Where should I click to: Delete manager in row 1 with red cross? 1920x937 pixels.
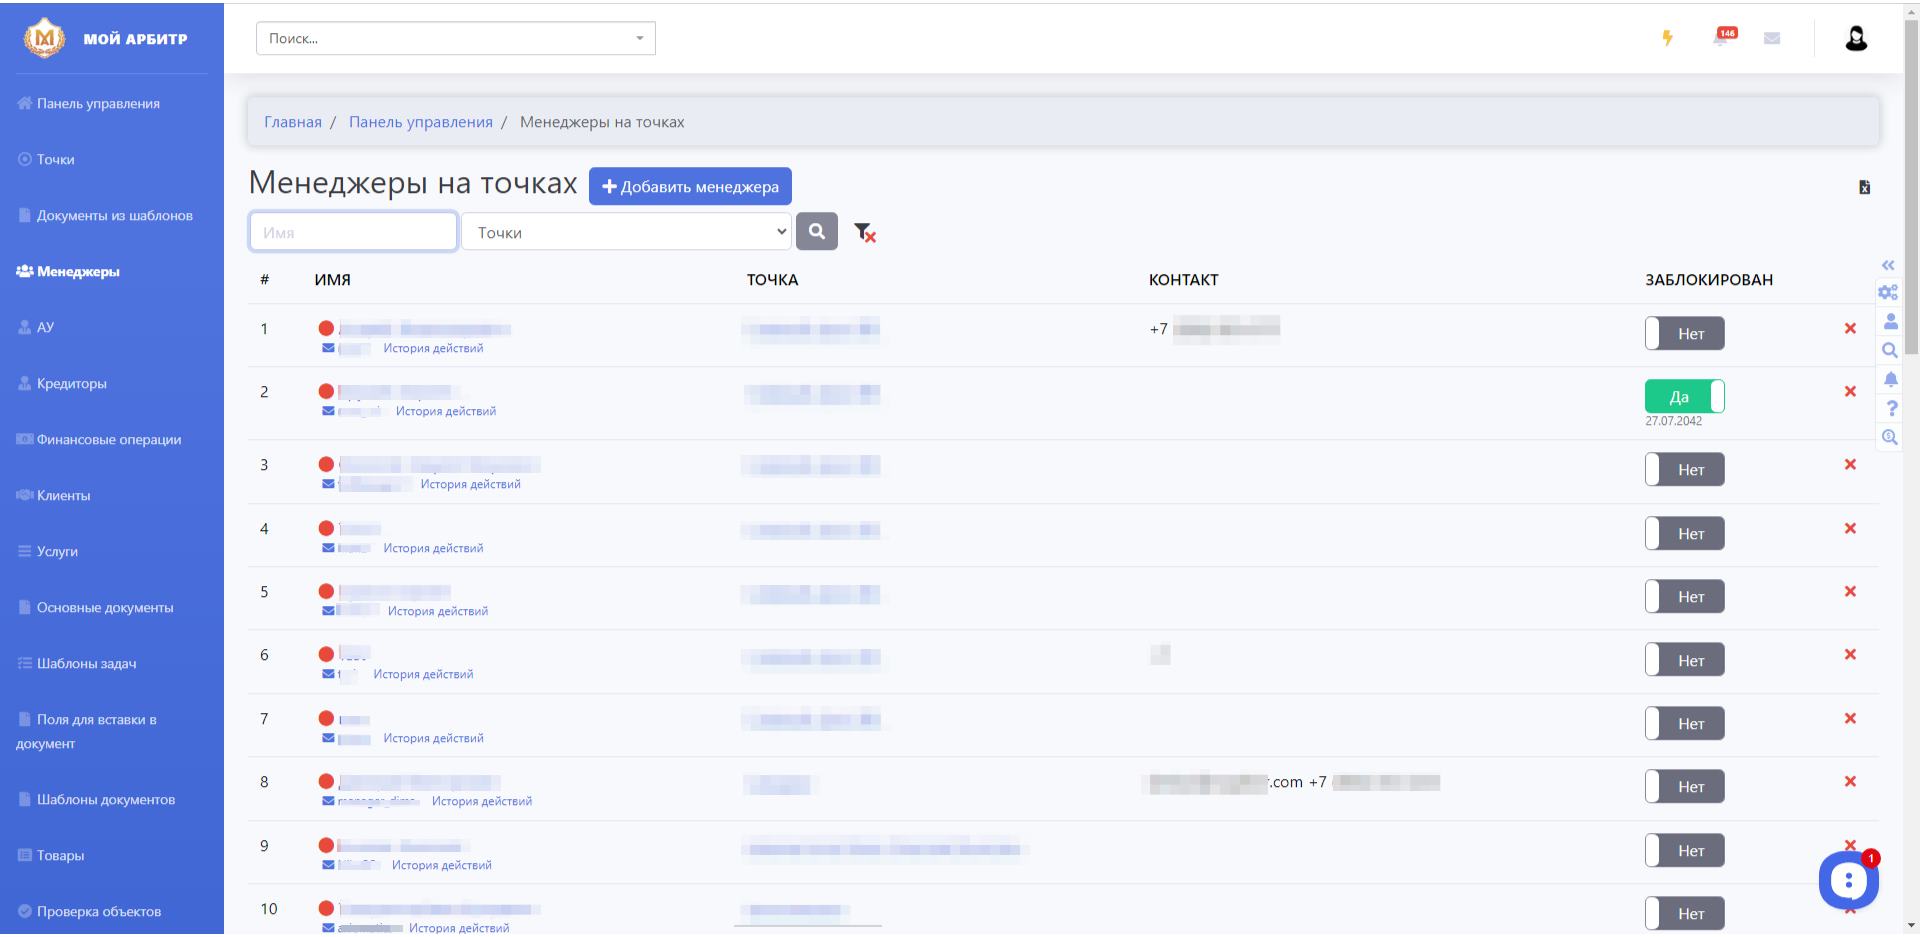tap(1850, 328)
